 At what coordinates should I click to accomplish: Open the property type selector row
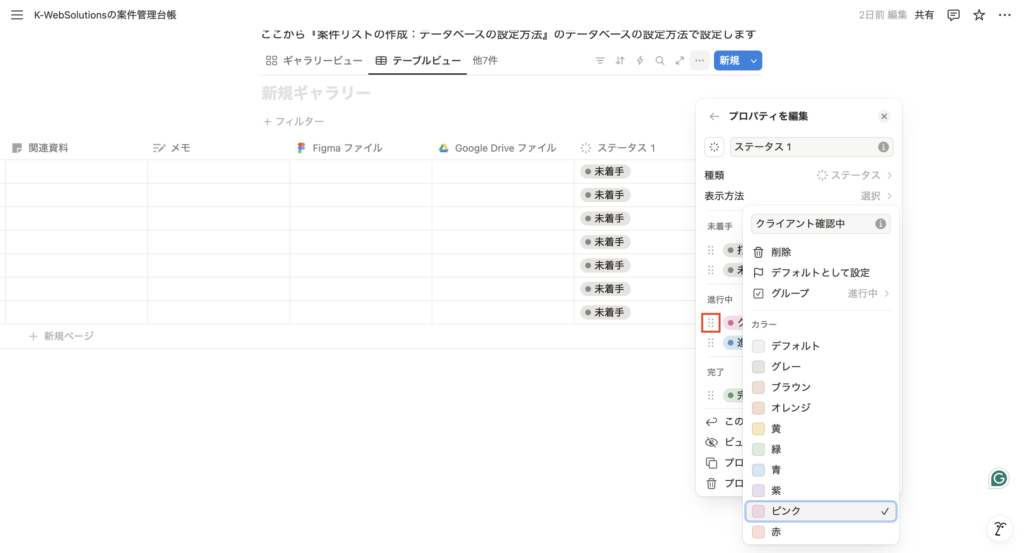[x=798, y=175]
